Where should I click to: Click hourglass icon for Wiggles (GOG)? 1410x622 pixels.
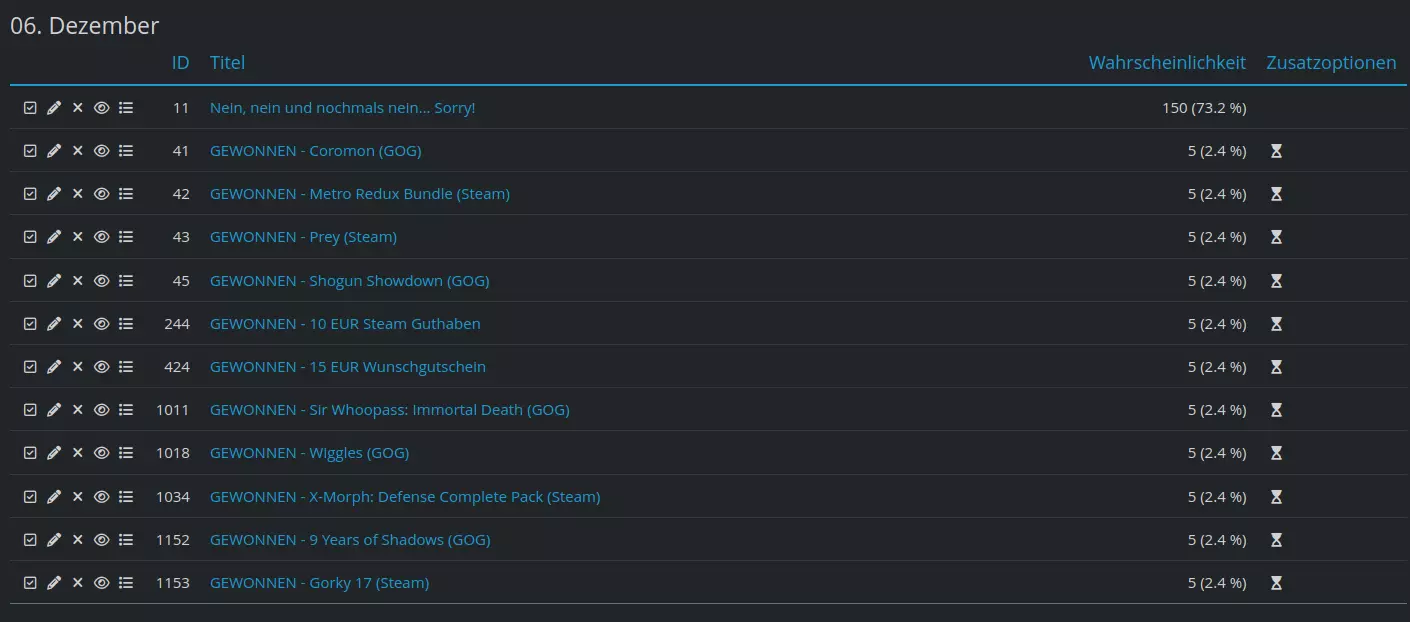(1276, 453)
